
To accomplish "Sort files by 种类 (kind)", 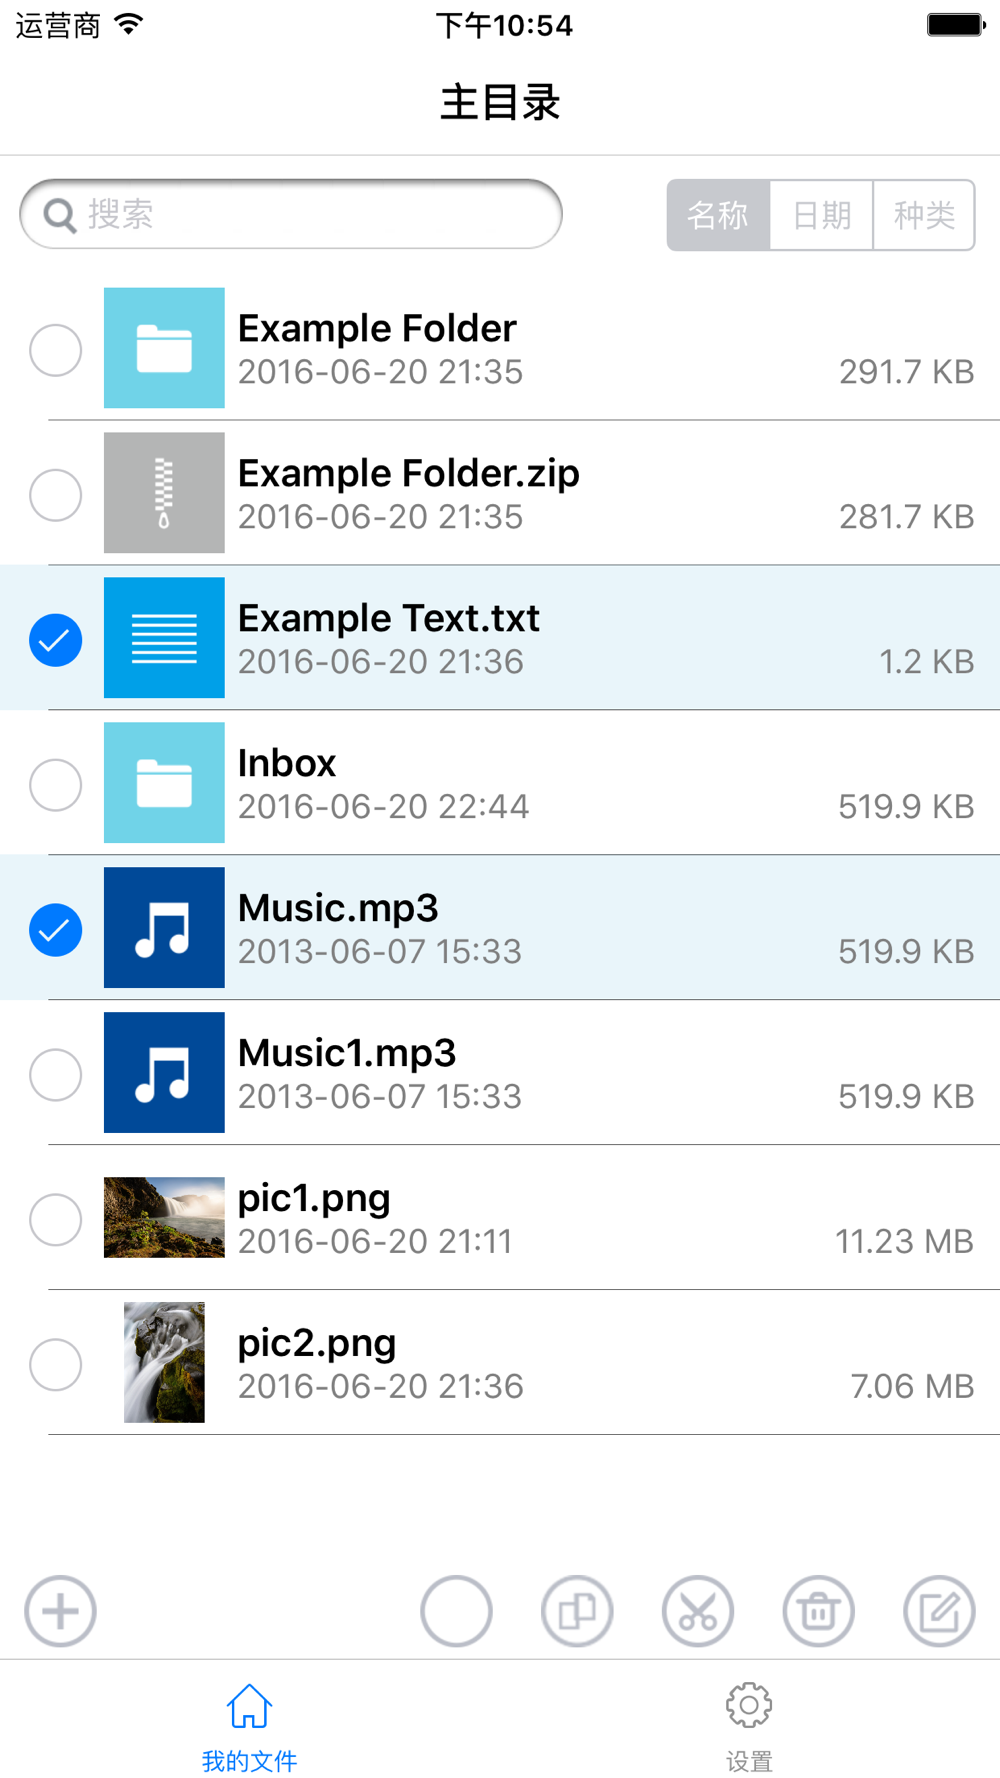I will tap(924, 215).
